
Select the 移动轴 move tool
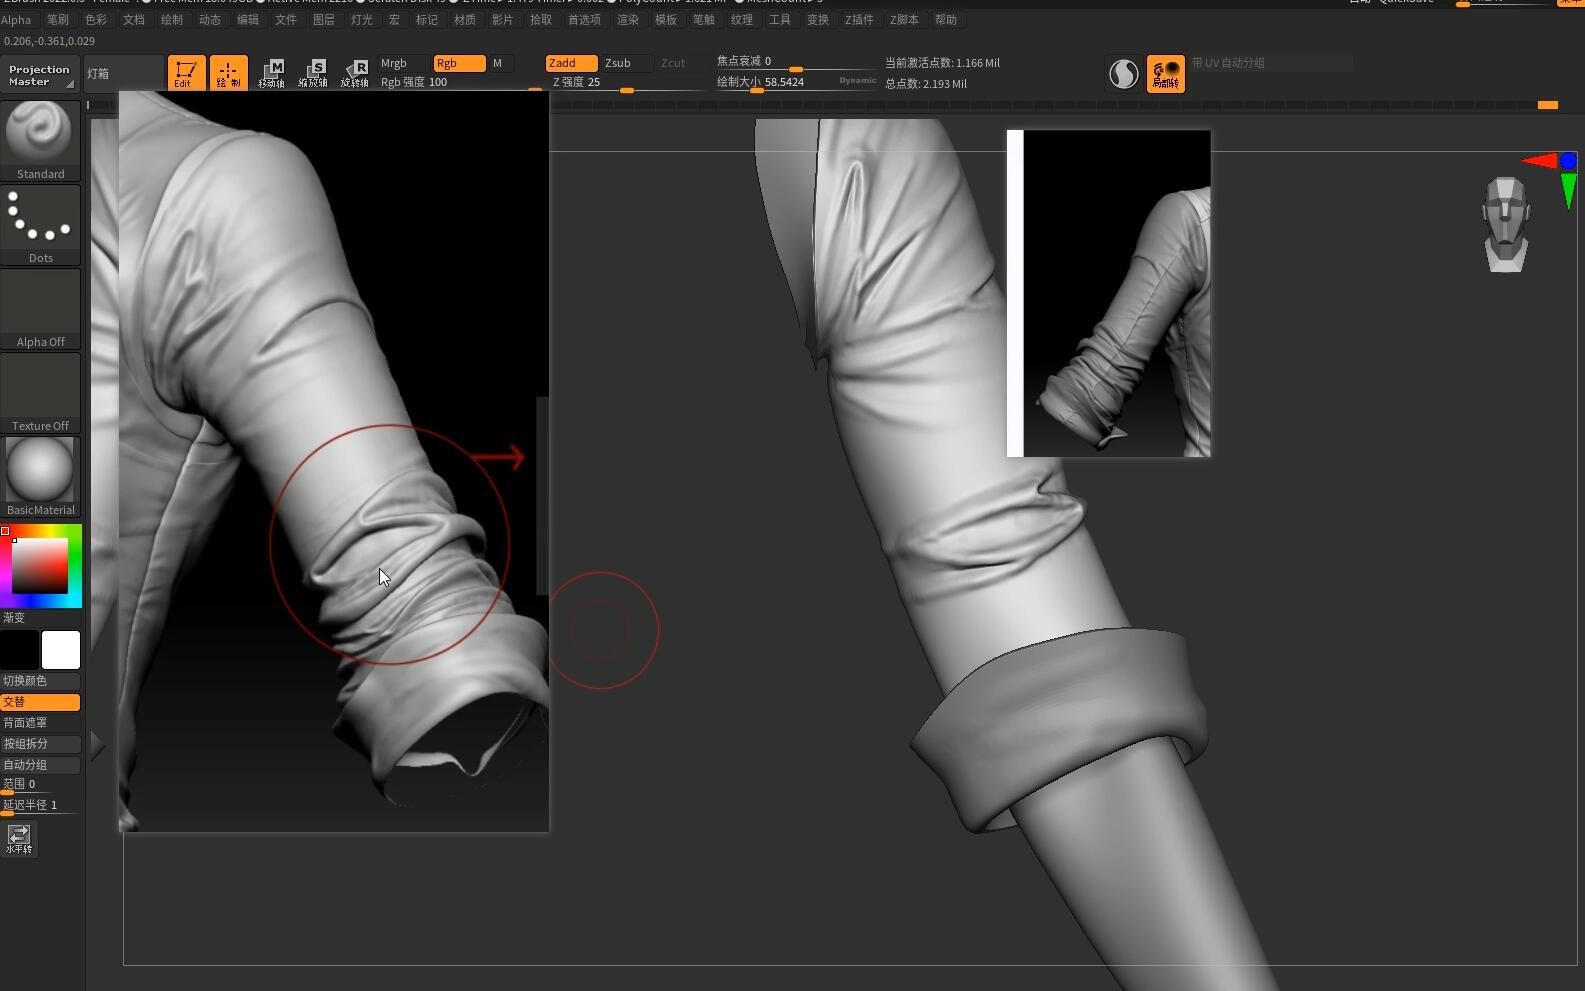[x=271, y=73]
